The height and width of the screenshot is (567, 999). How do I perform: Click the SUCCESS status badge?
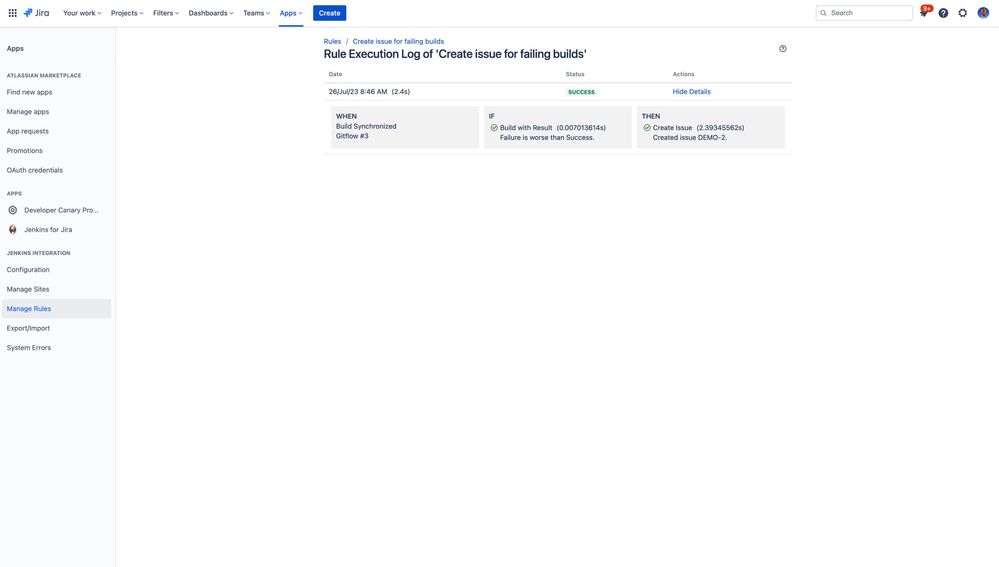pos(581,92)
